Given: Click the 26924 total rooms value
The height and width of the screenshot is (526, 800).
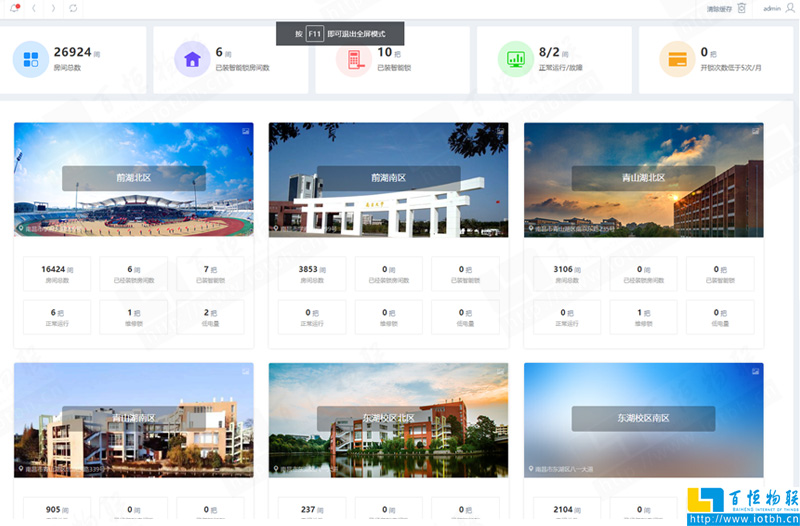Looking at the screenshot, I should (x=72, y=52).
